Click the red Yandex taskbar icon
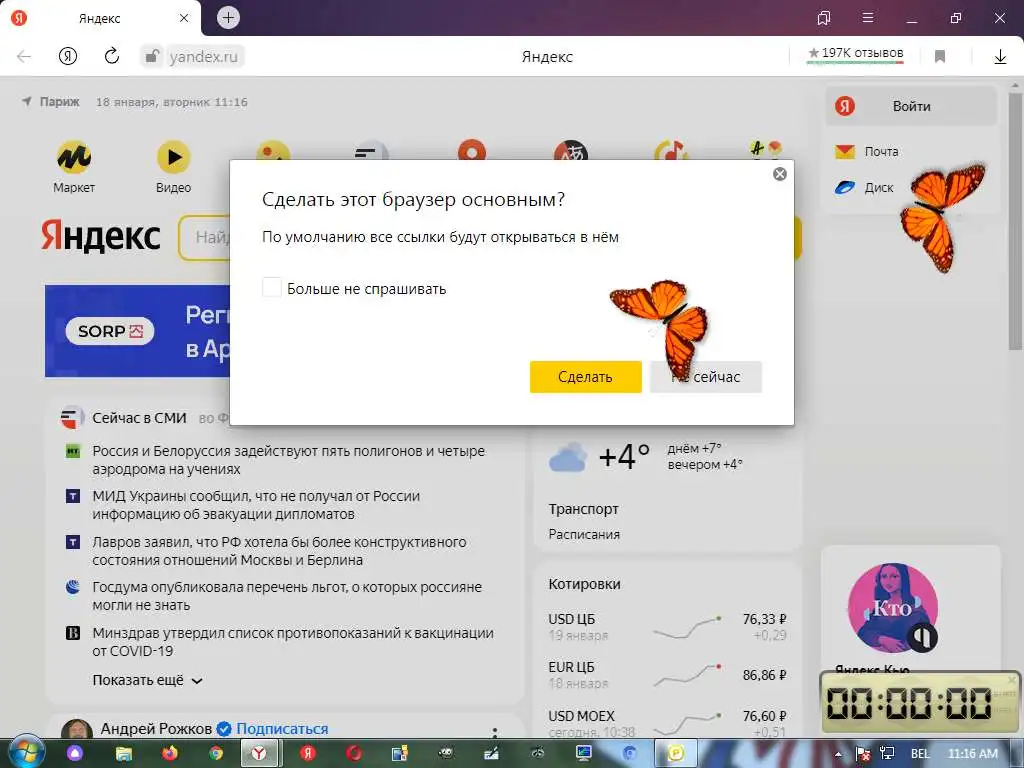The image size is (1024, 768). click(x=308, y=754)
